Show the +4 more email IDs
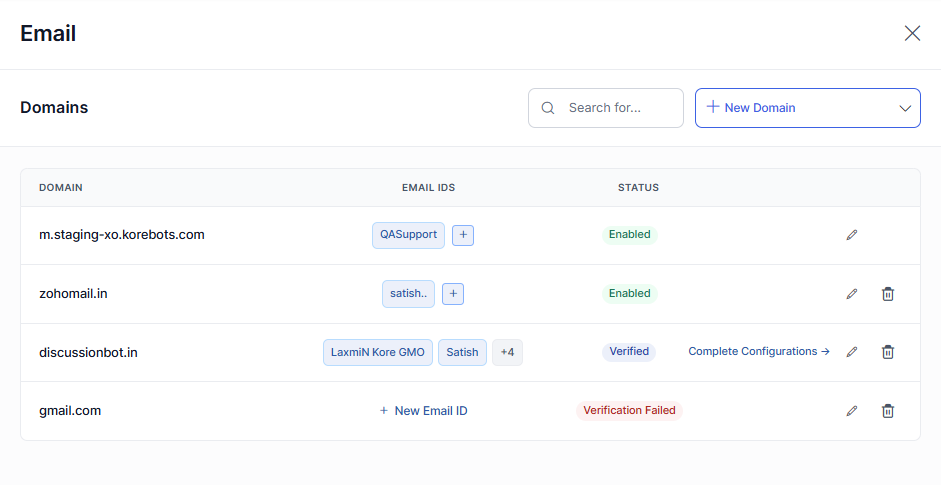This screenshot has height=485, width=941. [507, 352]
